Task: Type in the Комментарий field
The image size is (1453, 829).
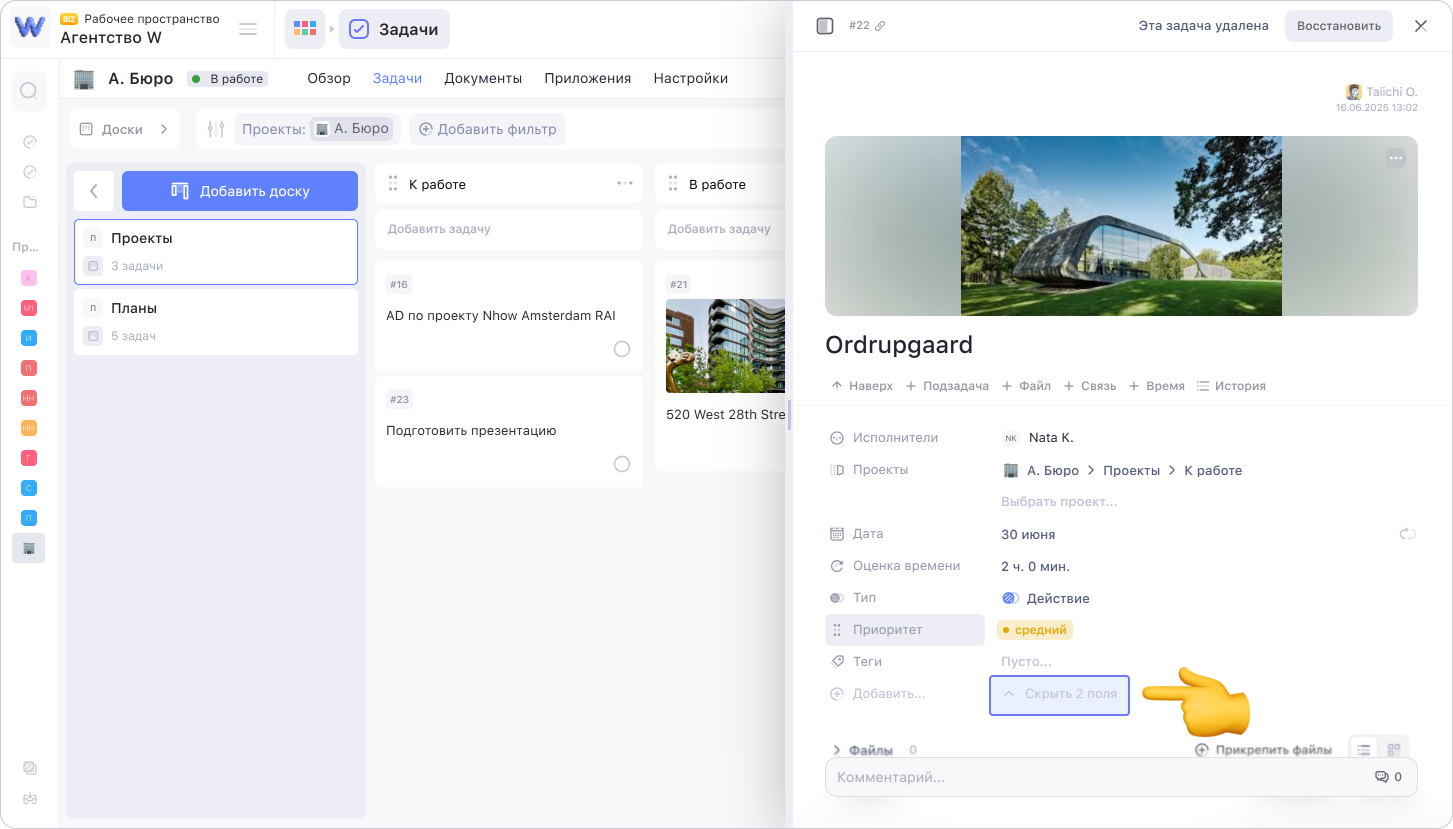Action: [x=1121, y=777]
